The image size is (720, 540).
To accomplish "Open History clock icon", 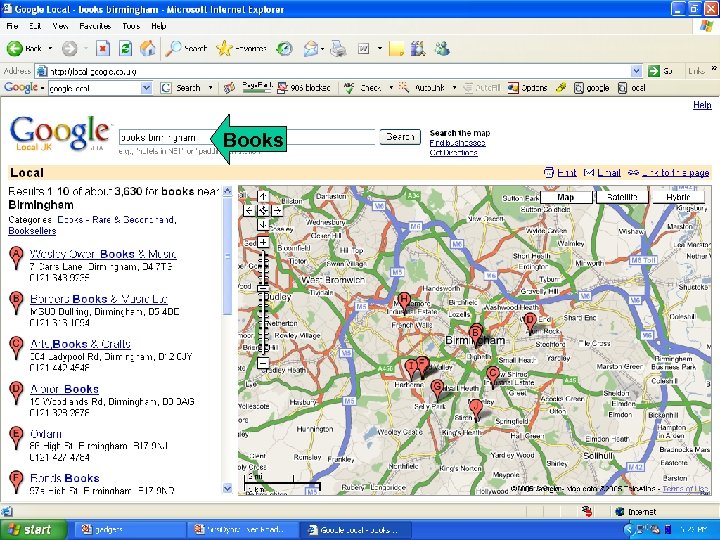I will (x=285, y=48).
